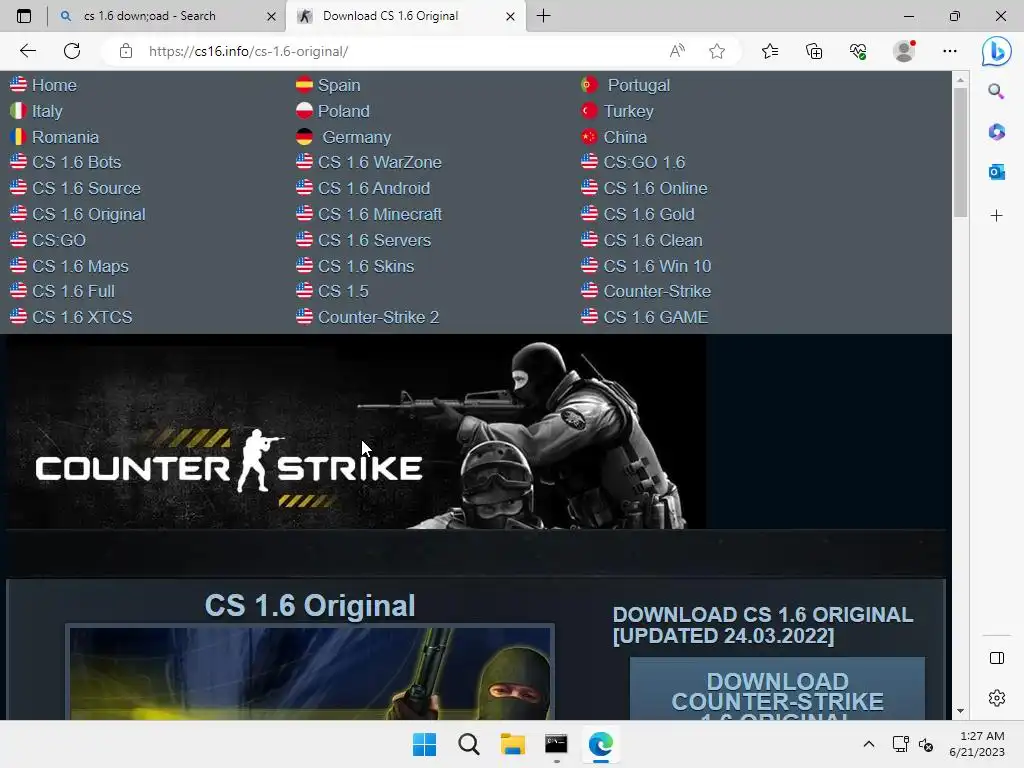
Task: Open CS 1.6 Win 10 link
Action: 657,266
